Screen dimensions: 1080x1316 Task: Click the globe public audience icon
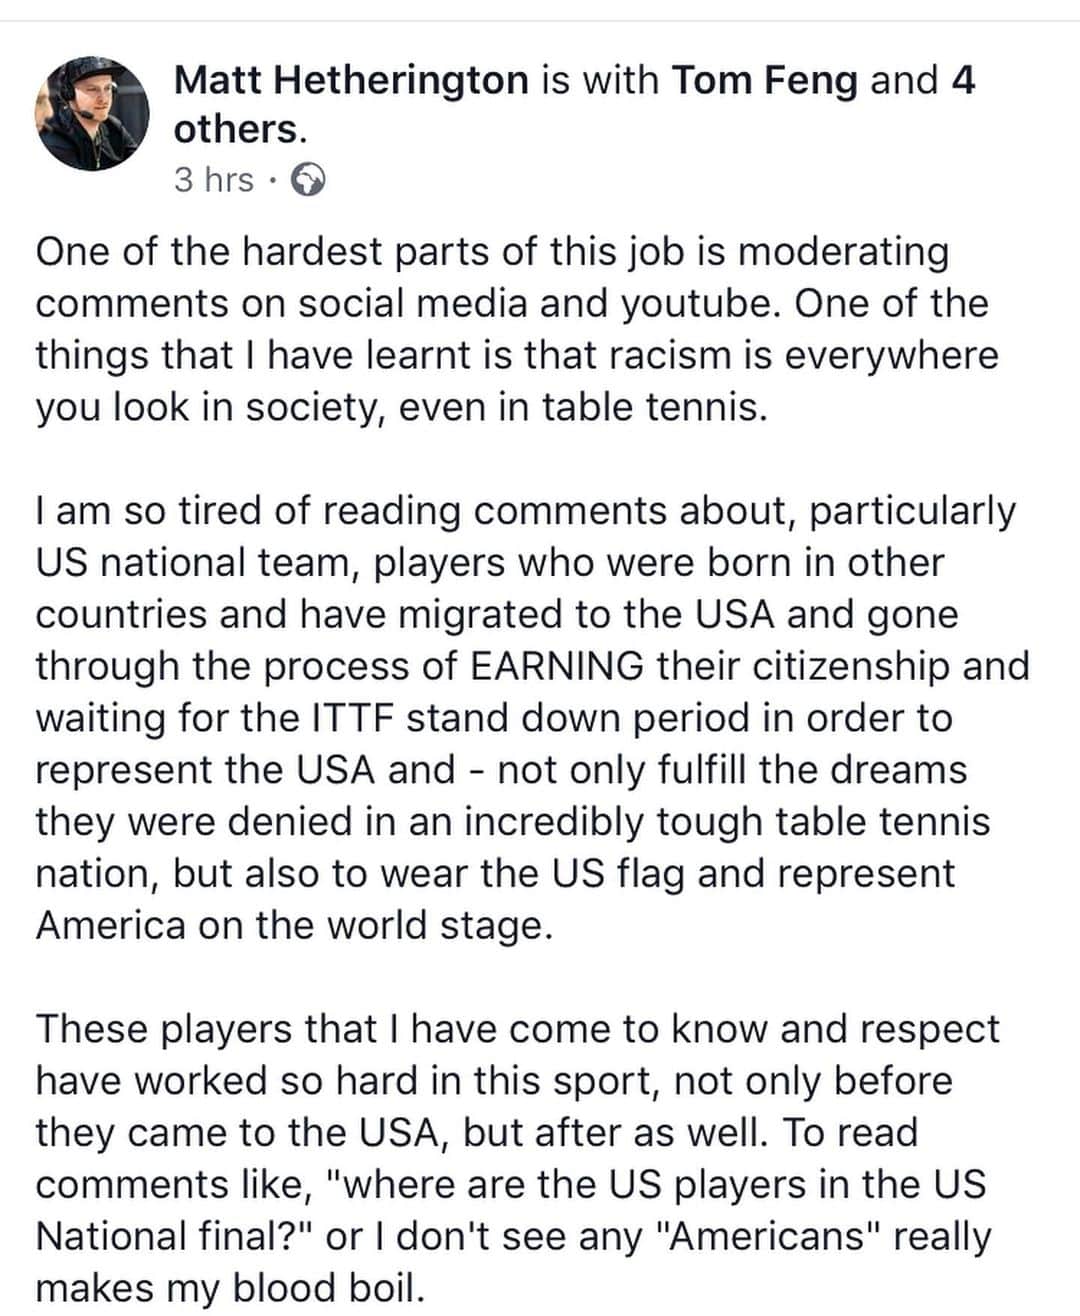tap(308, 180)
